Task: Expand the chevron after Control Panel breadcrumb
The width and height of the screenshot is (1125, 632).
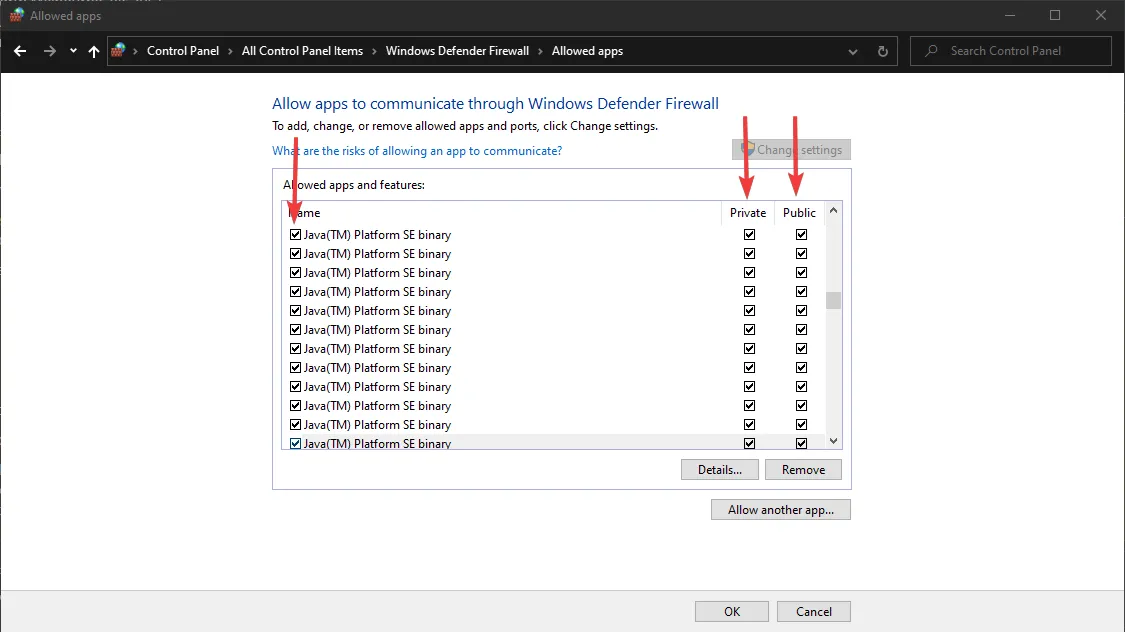Action: [230, 51]
